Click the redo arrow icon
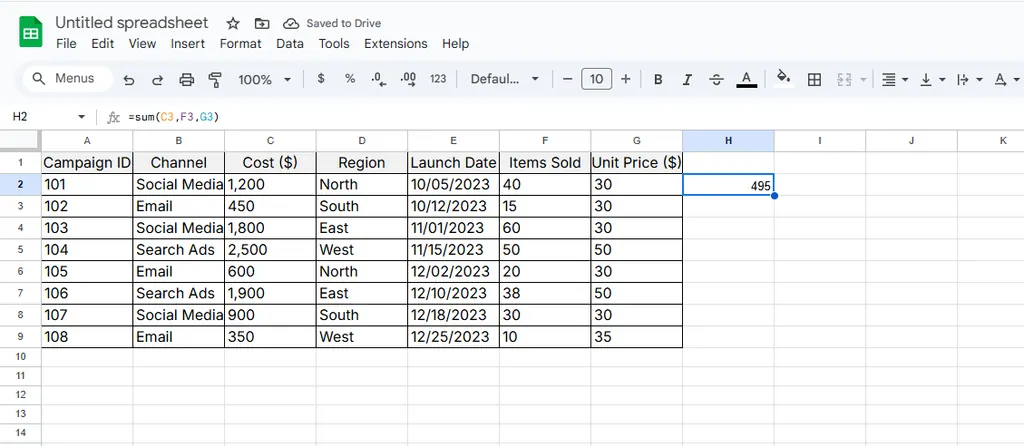Viewport: 1024px width, 446px height. pos(157,79)
